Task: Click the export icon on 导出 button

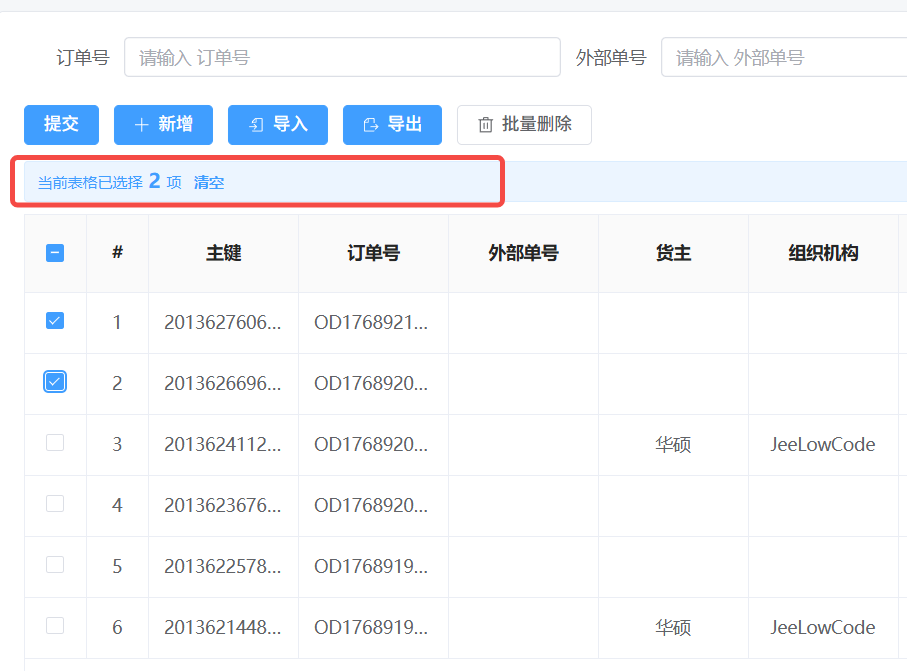Action: [x=371, y=125]
